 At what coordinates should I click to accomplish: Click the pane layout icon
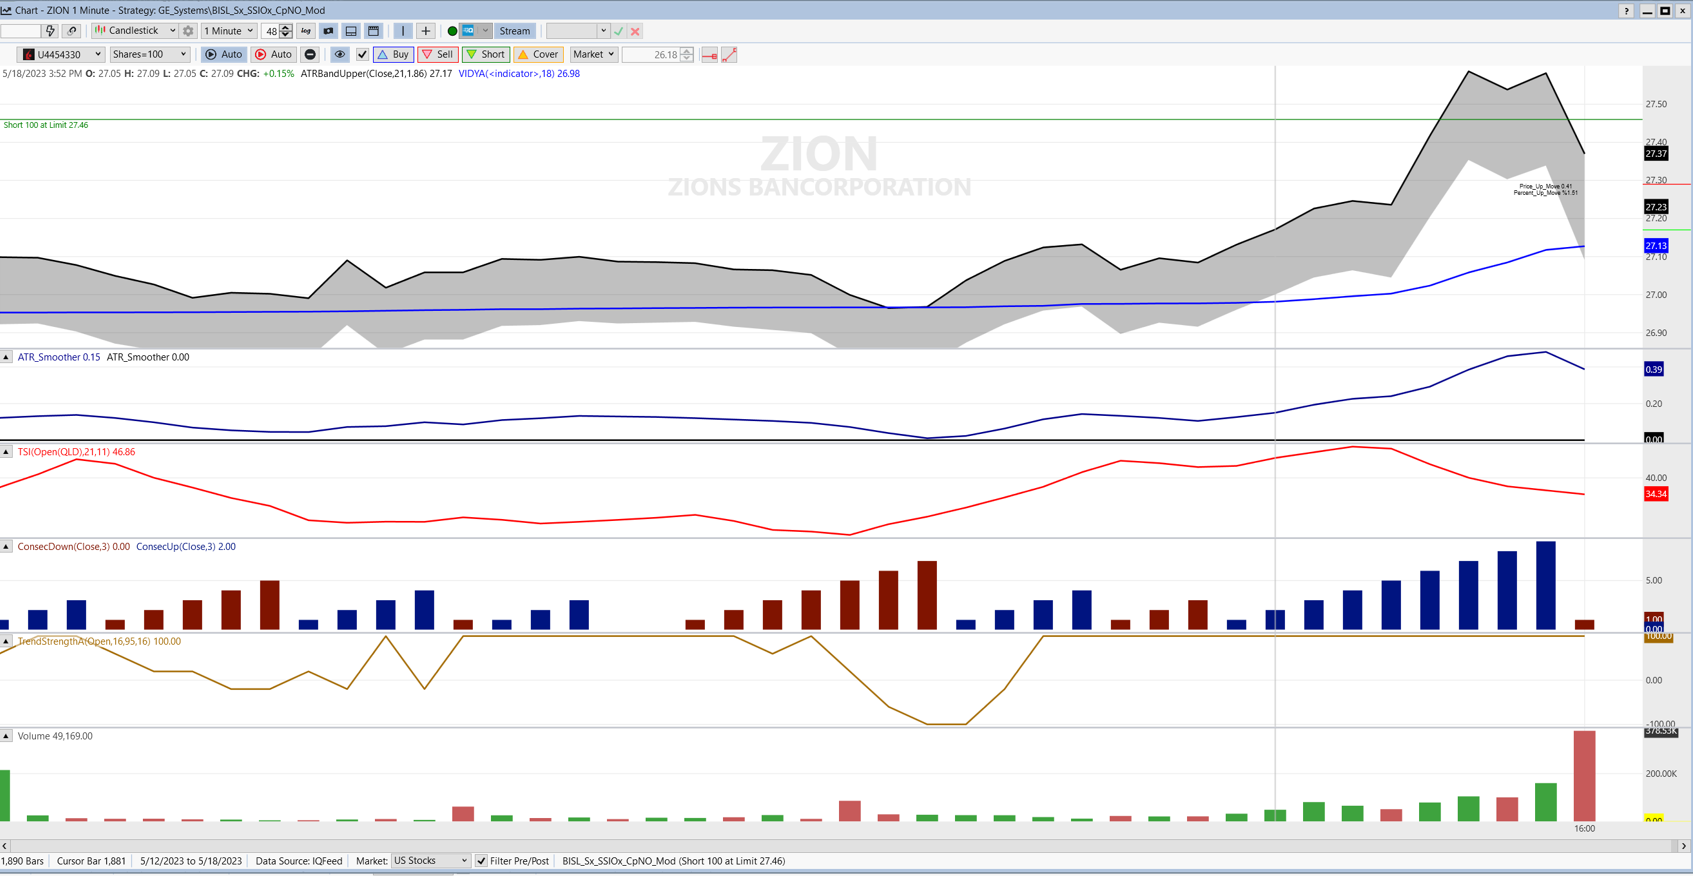pyautogui.click(x=351, y=31)
